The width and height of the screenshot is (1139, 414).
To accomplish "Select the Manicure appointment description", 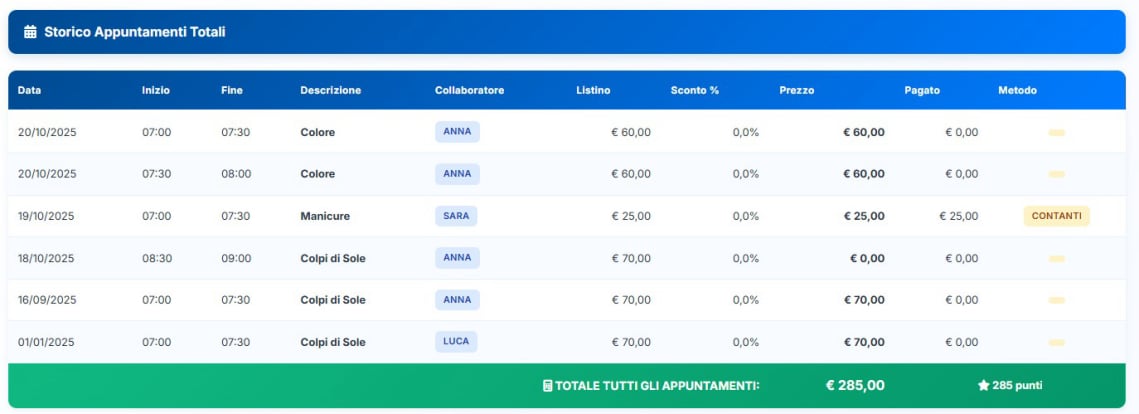I will (325, 216).
